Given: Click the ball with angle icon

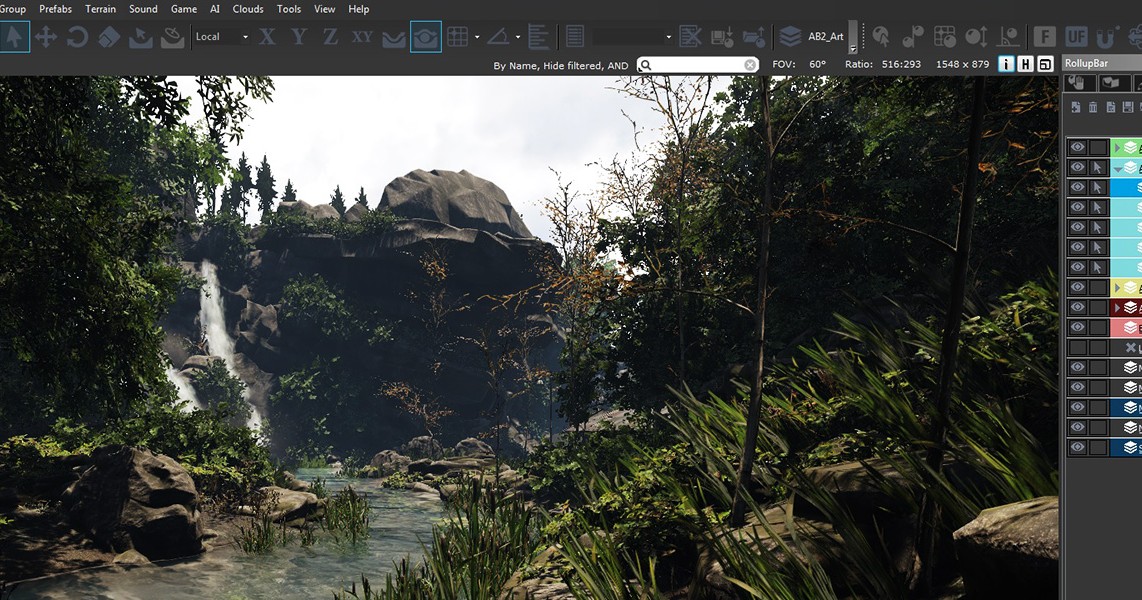Looking at the screenshot, I should coord(1009,36).
